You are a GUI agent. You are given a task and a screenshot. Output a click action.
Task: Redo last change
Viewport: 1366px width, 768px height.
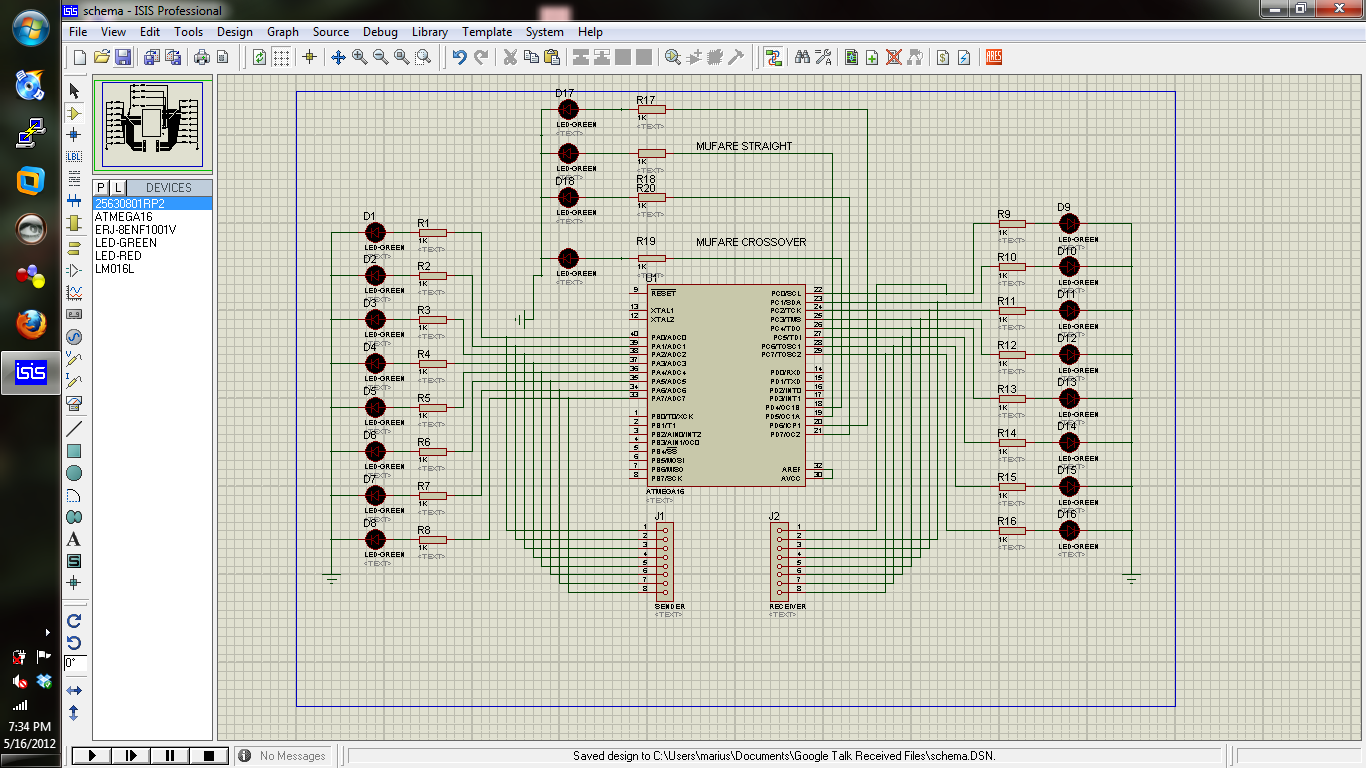(x=481, y=57)
